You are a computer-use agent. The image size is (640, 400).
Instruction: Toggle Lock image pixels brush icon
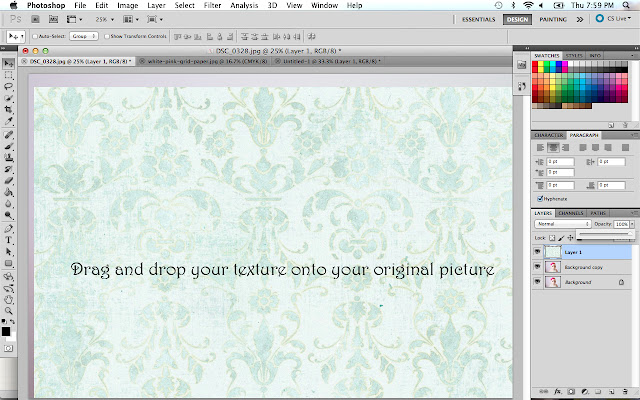pos(561,238)
